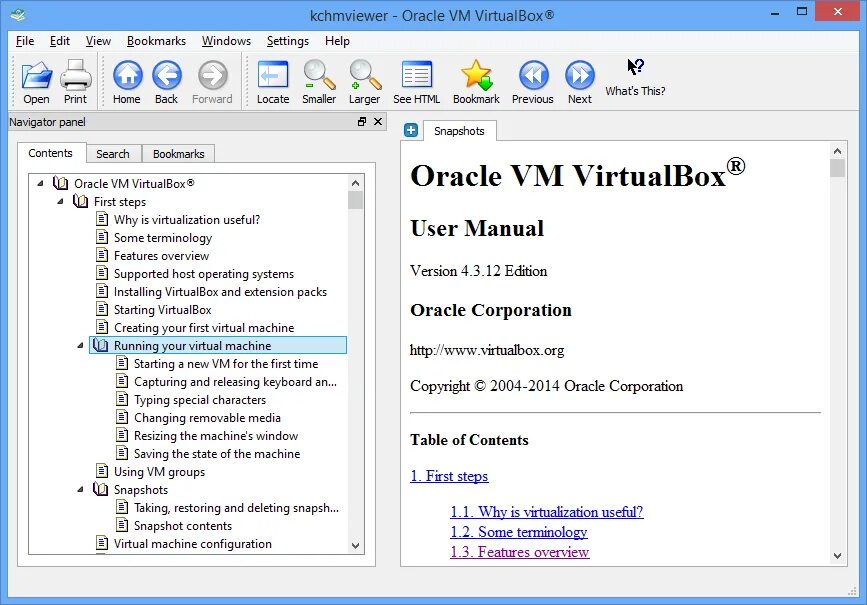This screenshot has height=605, width=867.
Task: Collapse the Oracle VM VirtualBox root node
Action: pos(40,183)
